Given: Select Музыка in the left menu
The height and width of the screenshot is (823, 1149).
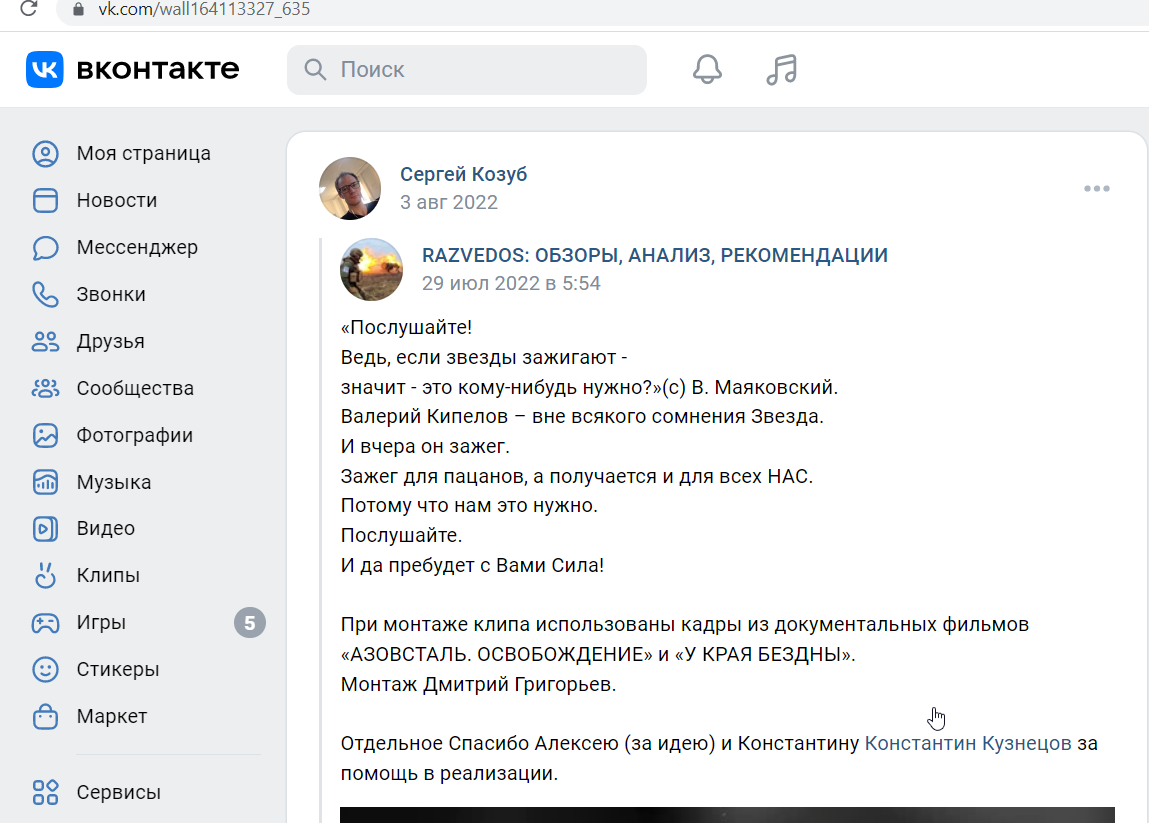Looking at the screenshot, I should point(114,482).
